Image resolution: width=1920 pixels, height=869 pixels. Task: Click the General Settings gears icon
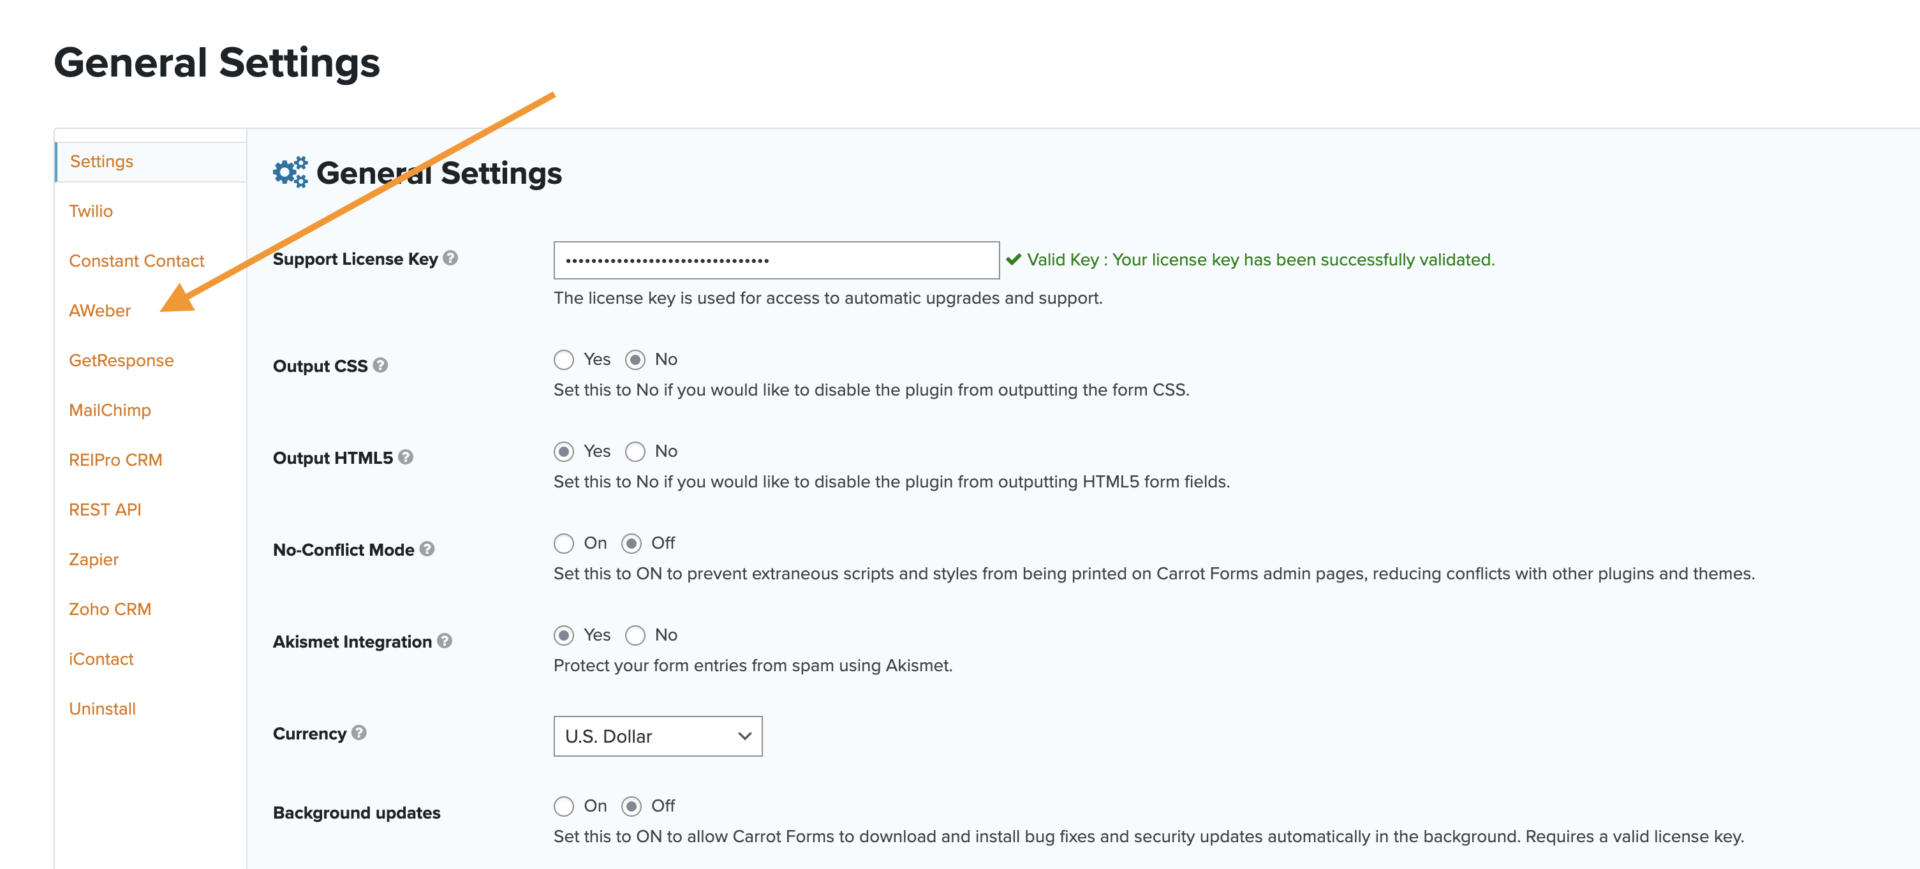tap(291, 173)
